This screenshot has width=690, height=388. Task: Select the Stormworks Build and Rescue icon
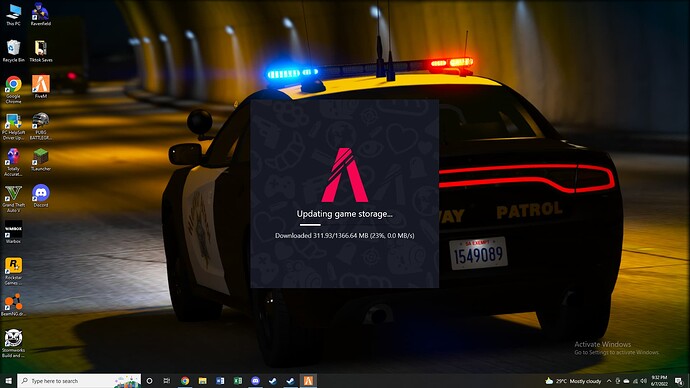point(13,344)
